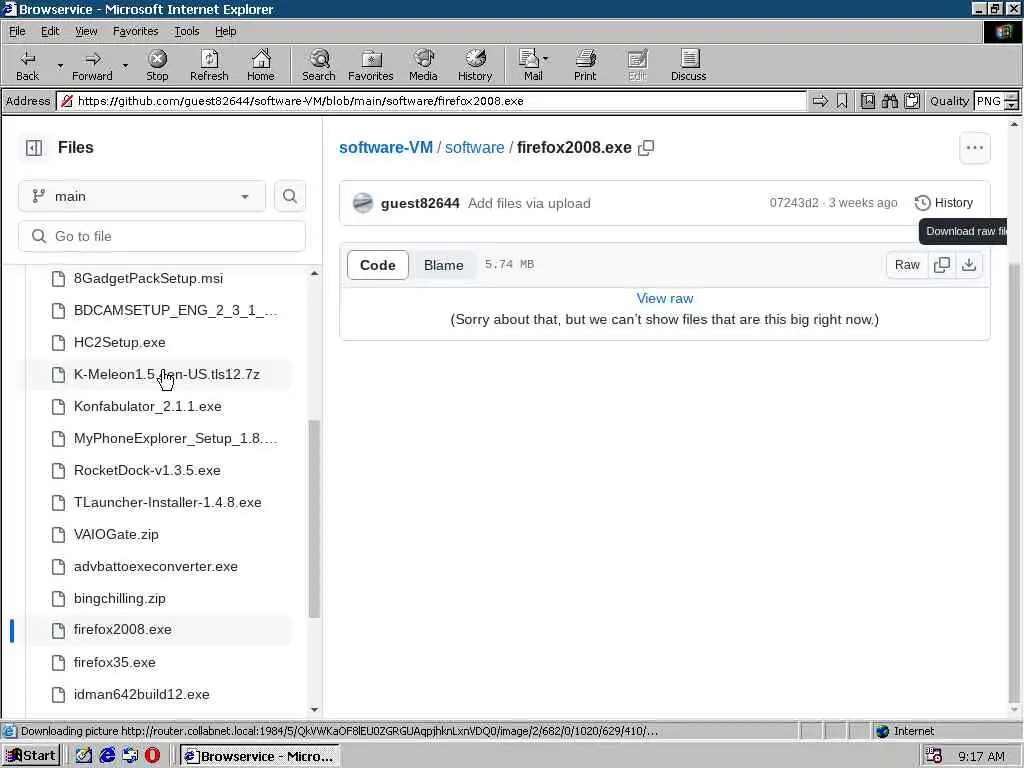This screenshot has width=1024, height=768.
Task: Open the Help menu
Action: (225, 31)
